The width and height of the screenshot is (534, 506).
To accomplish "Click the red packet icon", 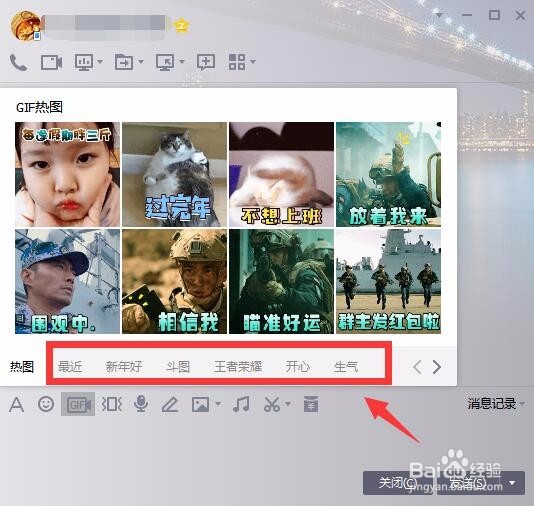I will 311,404.
